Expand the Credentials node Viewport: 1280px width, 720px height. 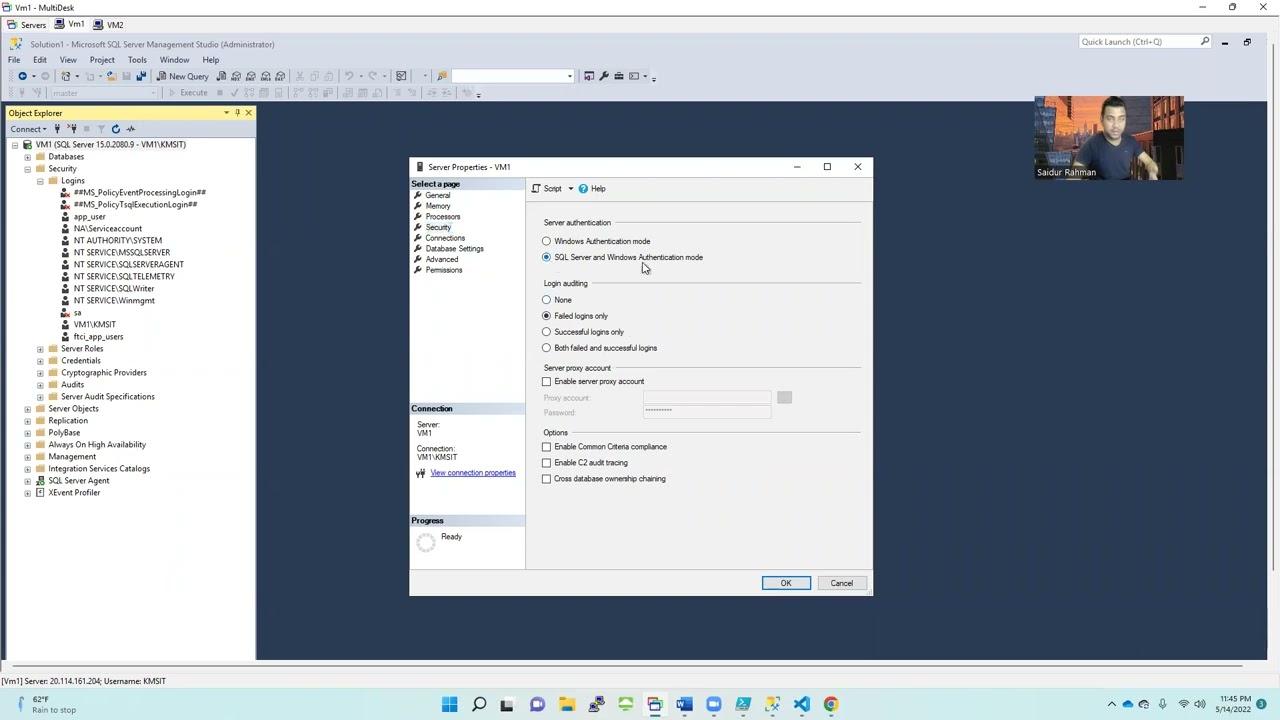click(40, 361)
